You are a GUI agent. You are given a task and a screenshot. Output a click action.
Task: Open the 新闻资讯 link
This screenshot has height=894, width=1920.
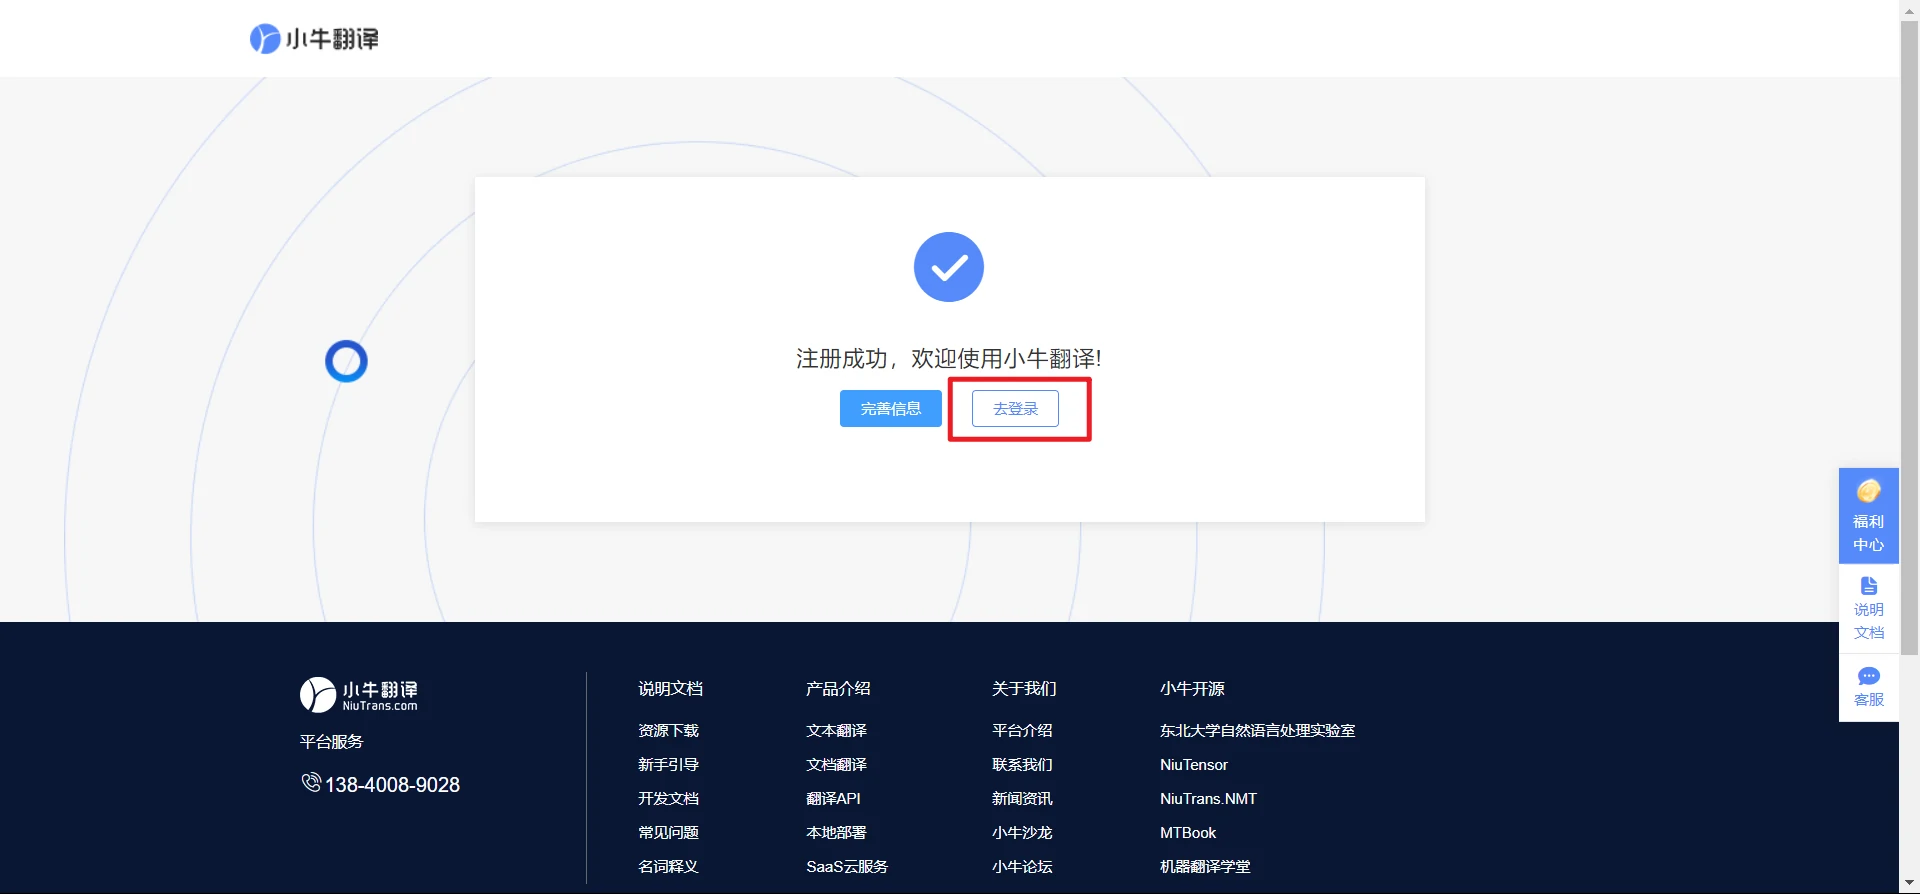(1022, 799)
